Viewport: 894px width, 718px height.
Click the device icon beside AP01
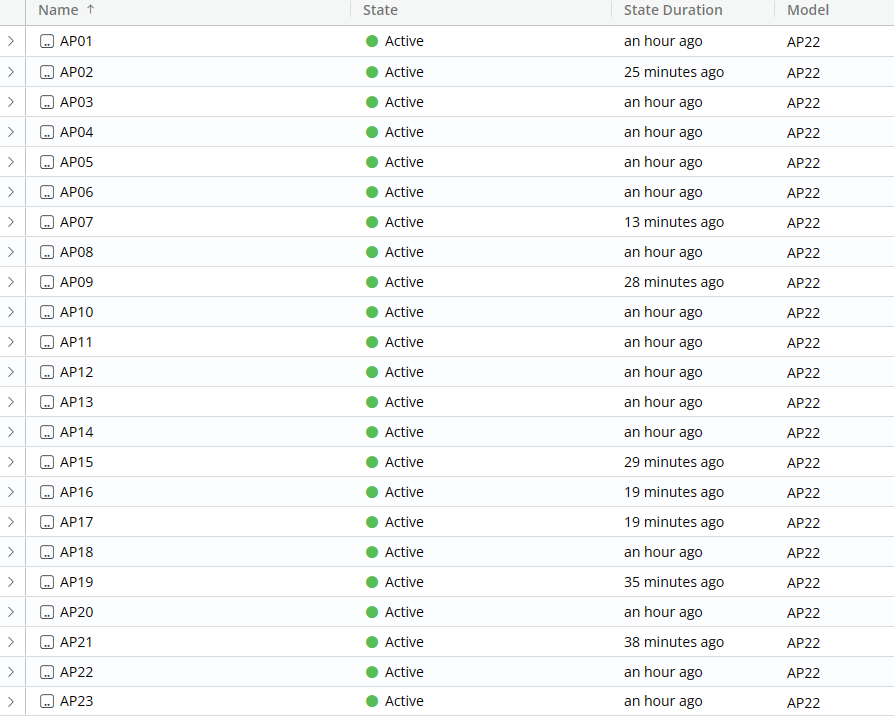[x=47, y=41]
